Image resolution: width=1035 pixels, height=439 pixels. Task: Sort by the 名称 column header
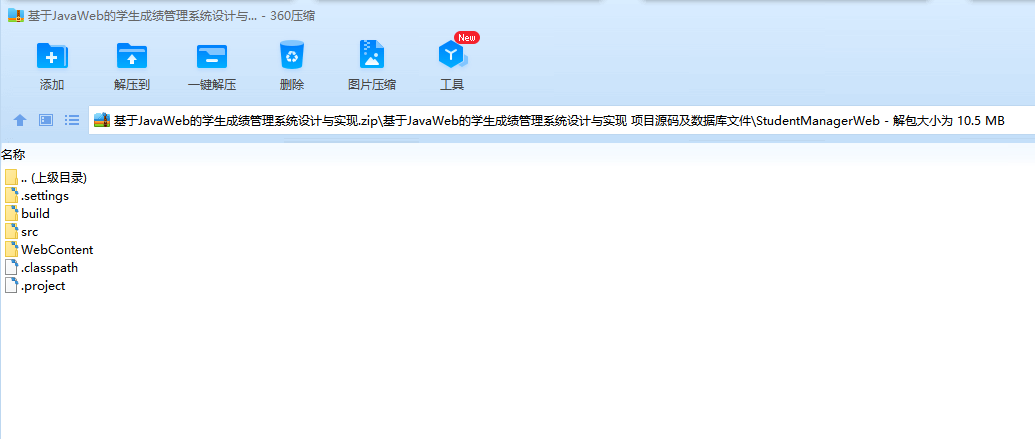13,154
